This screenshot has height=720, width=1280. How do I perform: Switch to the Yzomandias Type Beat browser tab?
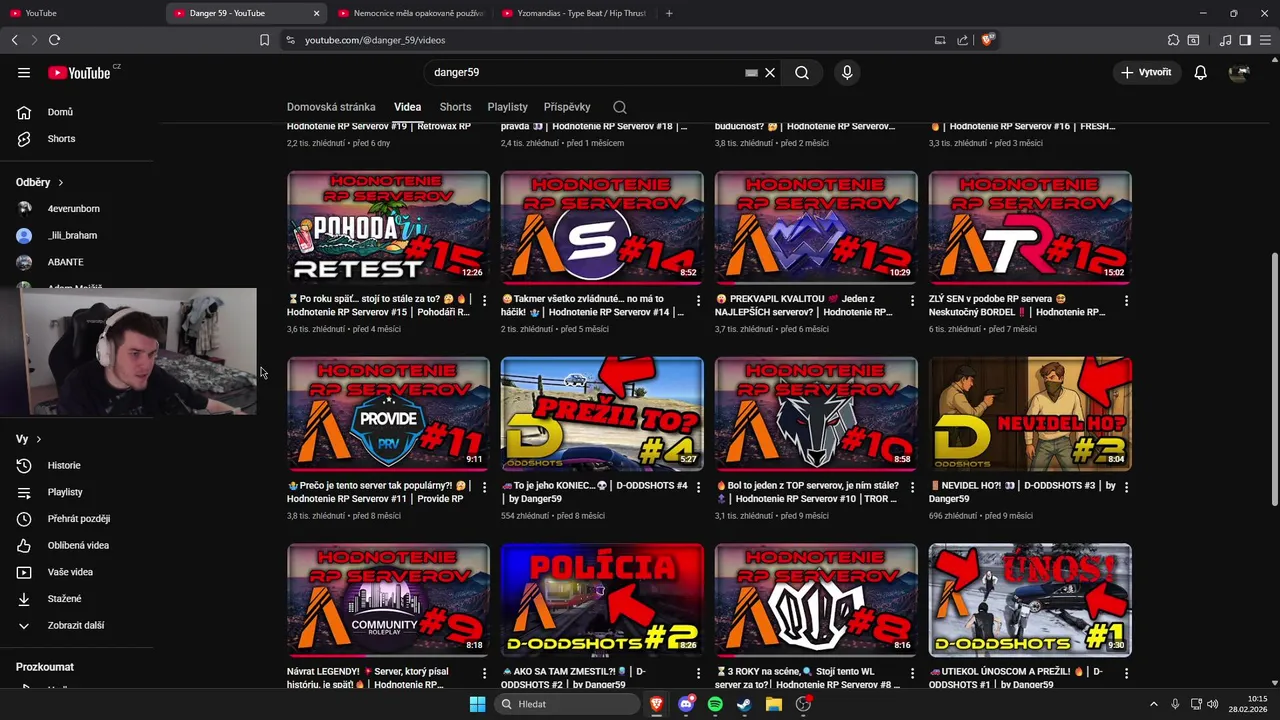[573, 13]
